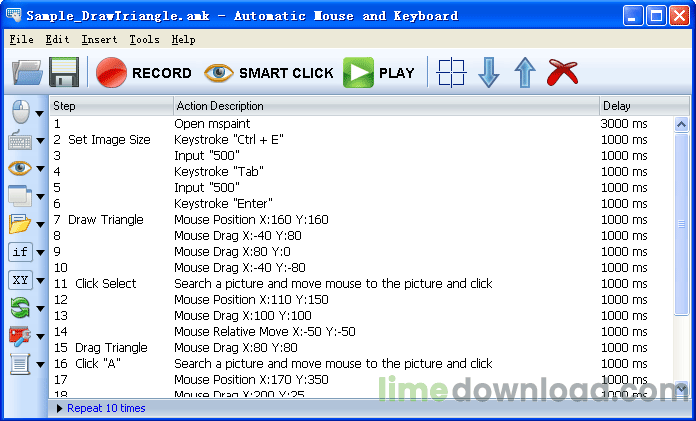Select step 2 Keystroke "Ctrl + E"
Screen dimensions: 696x421
(x=361, y=139)
